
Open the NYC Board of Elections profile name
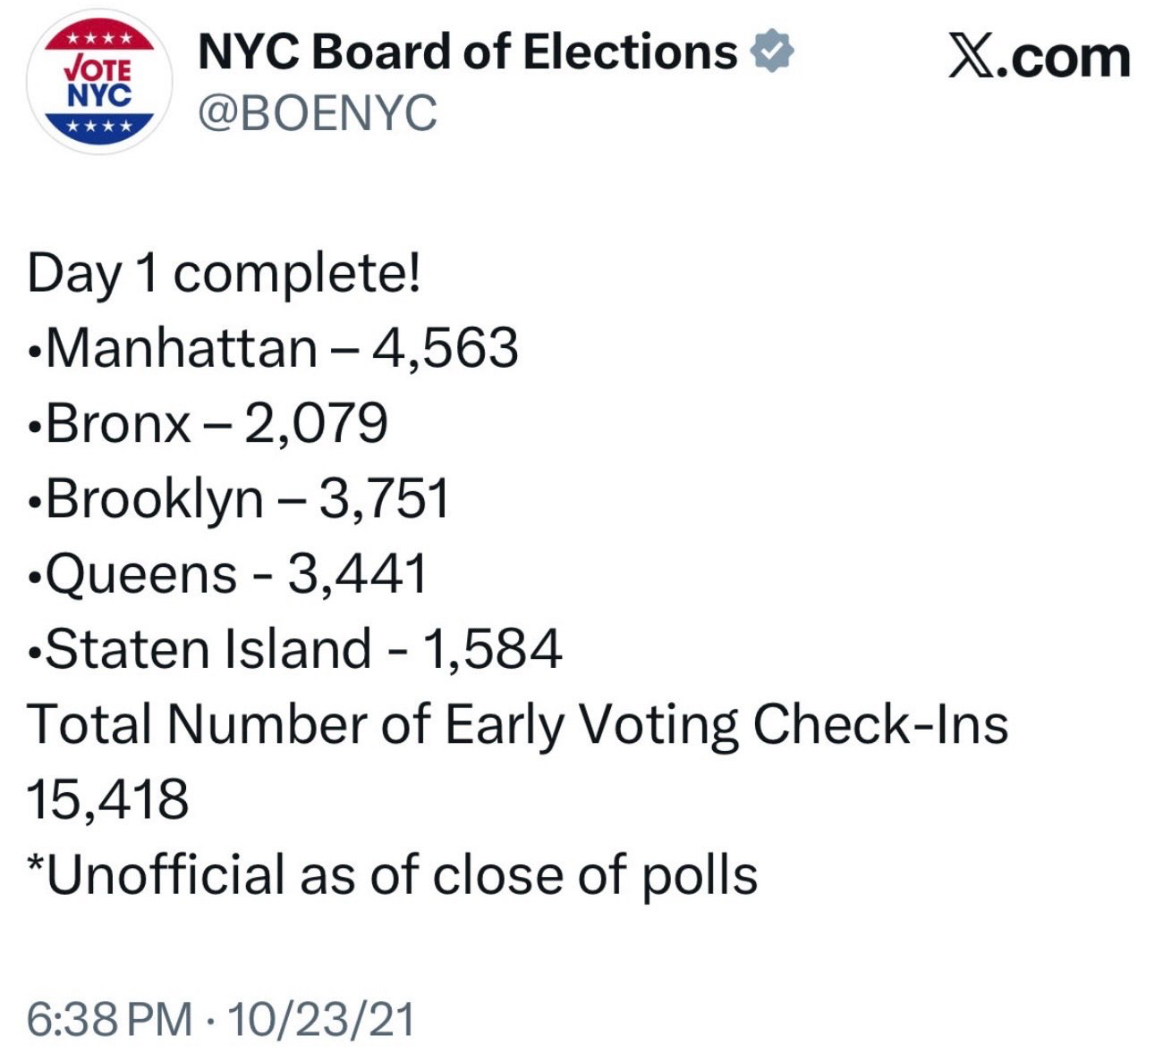pos(468,53)
